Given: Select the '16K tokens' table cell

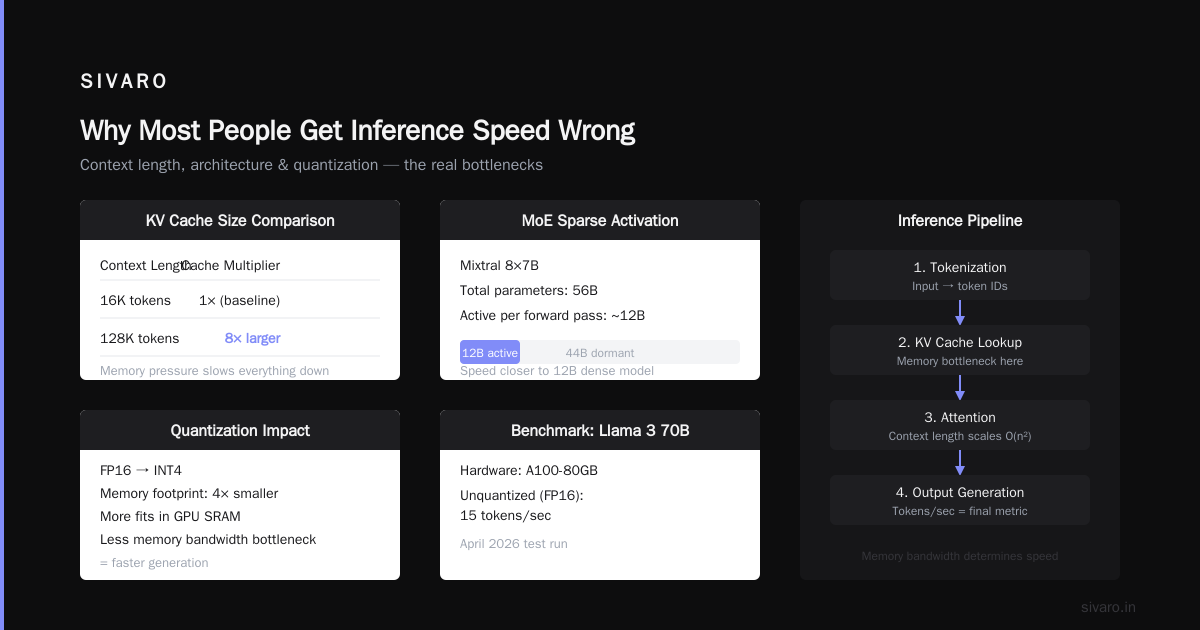Looking at the screenshot, I should (x=135, y=300).
